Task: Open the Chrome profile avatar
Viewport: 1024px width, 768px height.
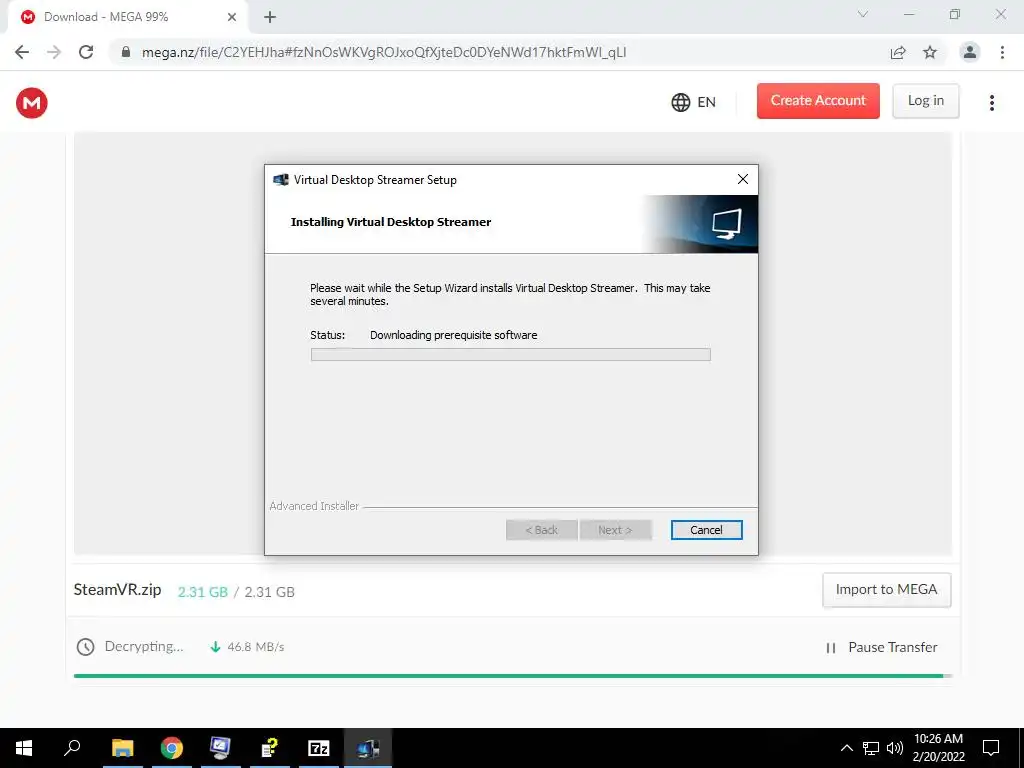Action: (x=969, y=52)
